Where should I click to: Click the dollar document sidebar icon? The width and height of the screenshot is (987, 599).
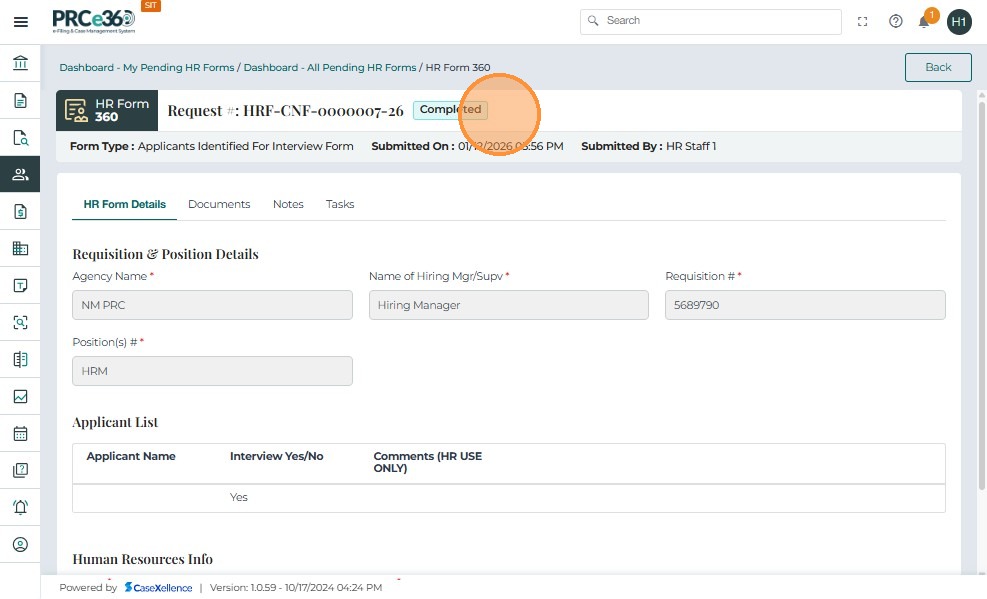pyautogui.click(x=20, y=211)
